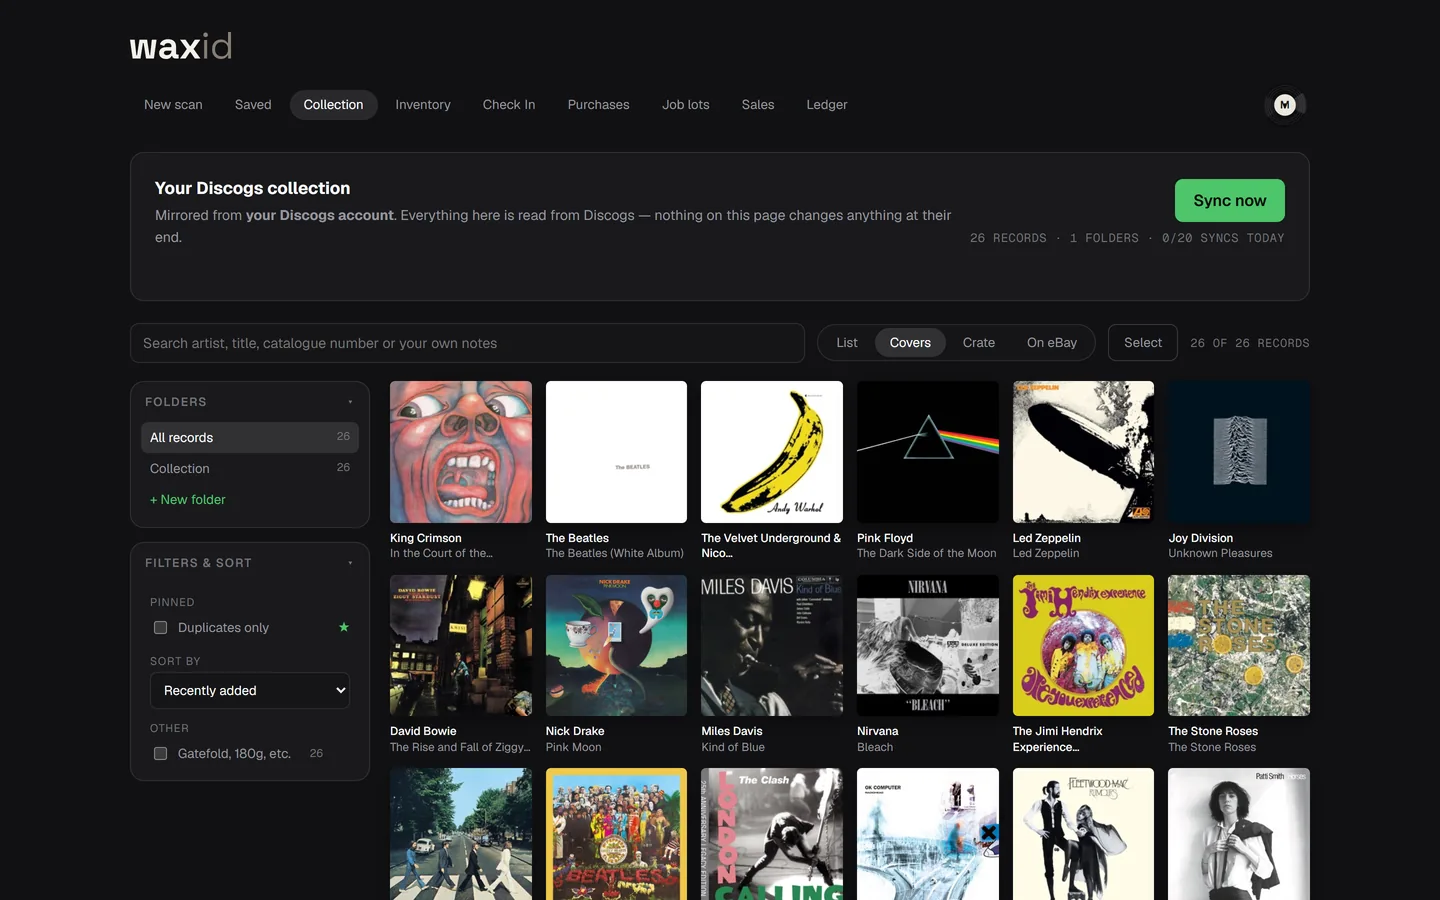Click the waxid logo
The height and width of the screenshot is (900, 1440).
pos(181,46)
